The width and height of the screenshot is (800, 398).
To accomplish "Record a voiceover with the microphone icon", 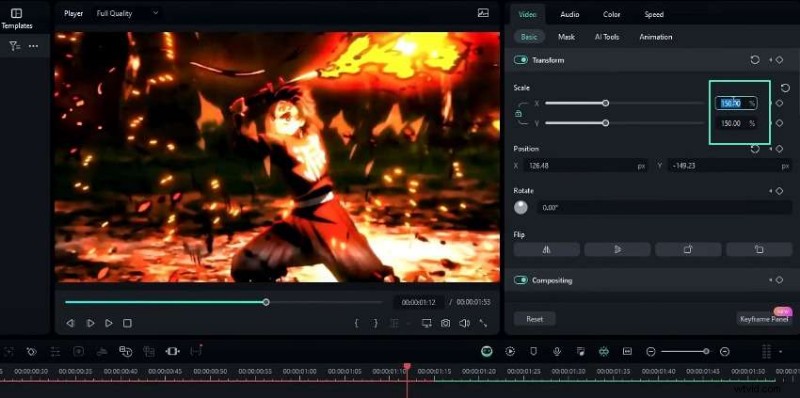I will tap(557, 351).
